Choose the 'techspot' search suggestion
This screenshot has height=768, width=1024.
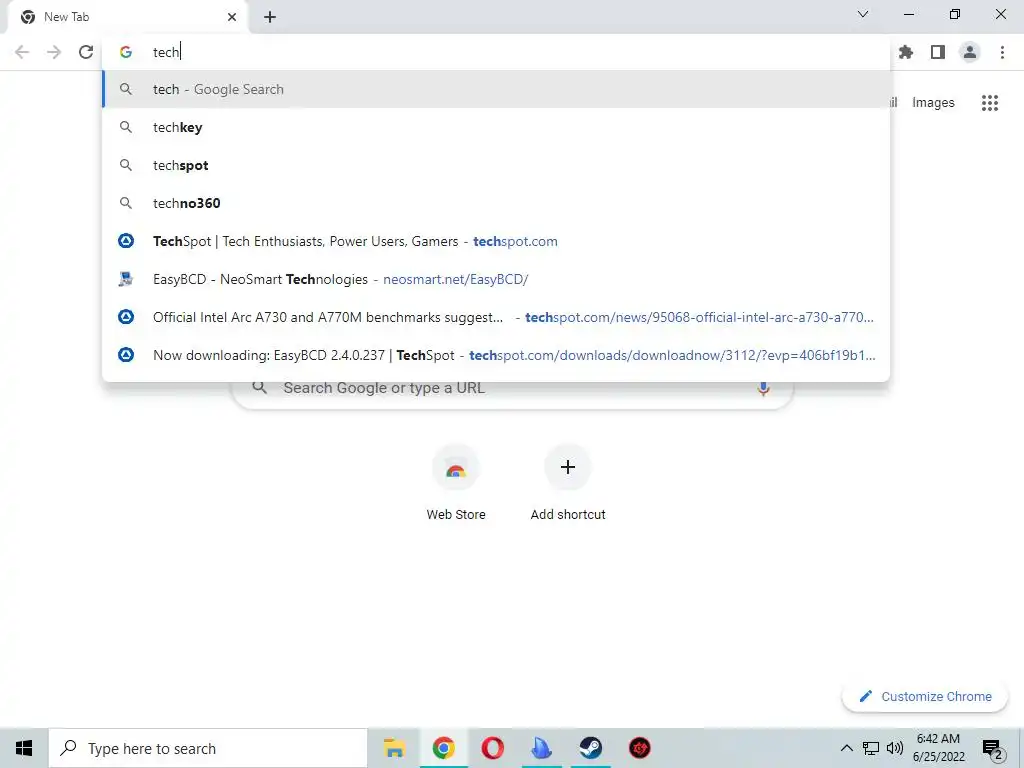point(496,165)
